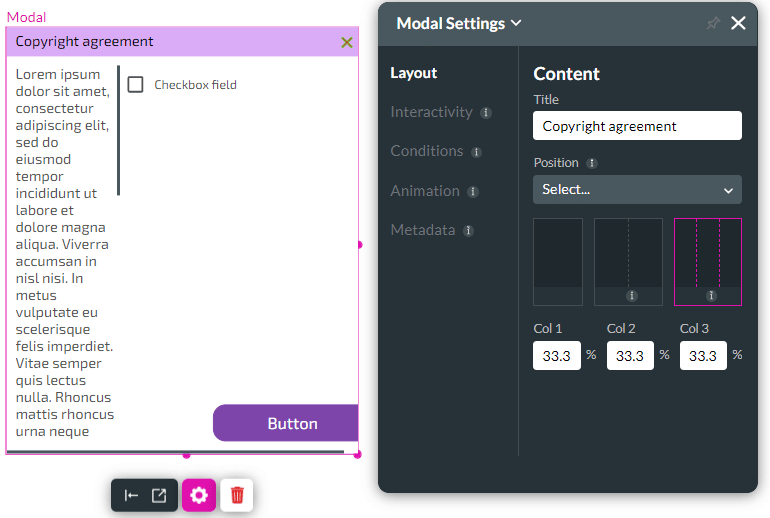The height and width of the screenshot is (518, 770).
Task: Open the Position Select dropdown
Action: pyautogui.click(x=637, y=189)
